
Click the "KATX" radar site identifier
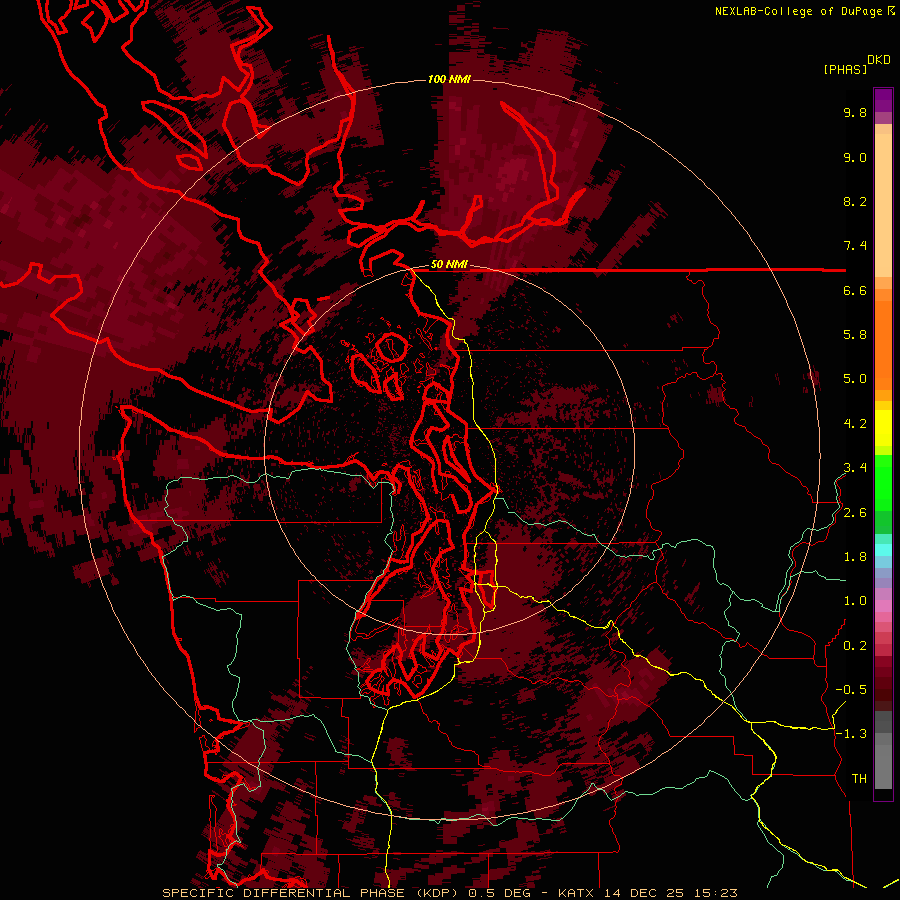577,893
